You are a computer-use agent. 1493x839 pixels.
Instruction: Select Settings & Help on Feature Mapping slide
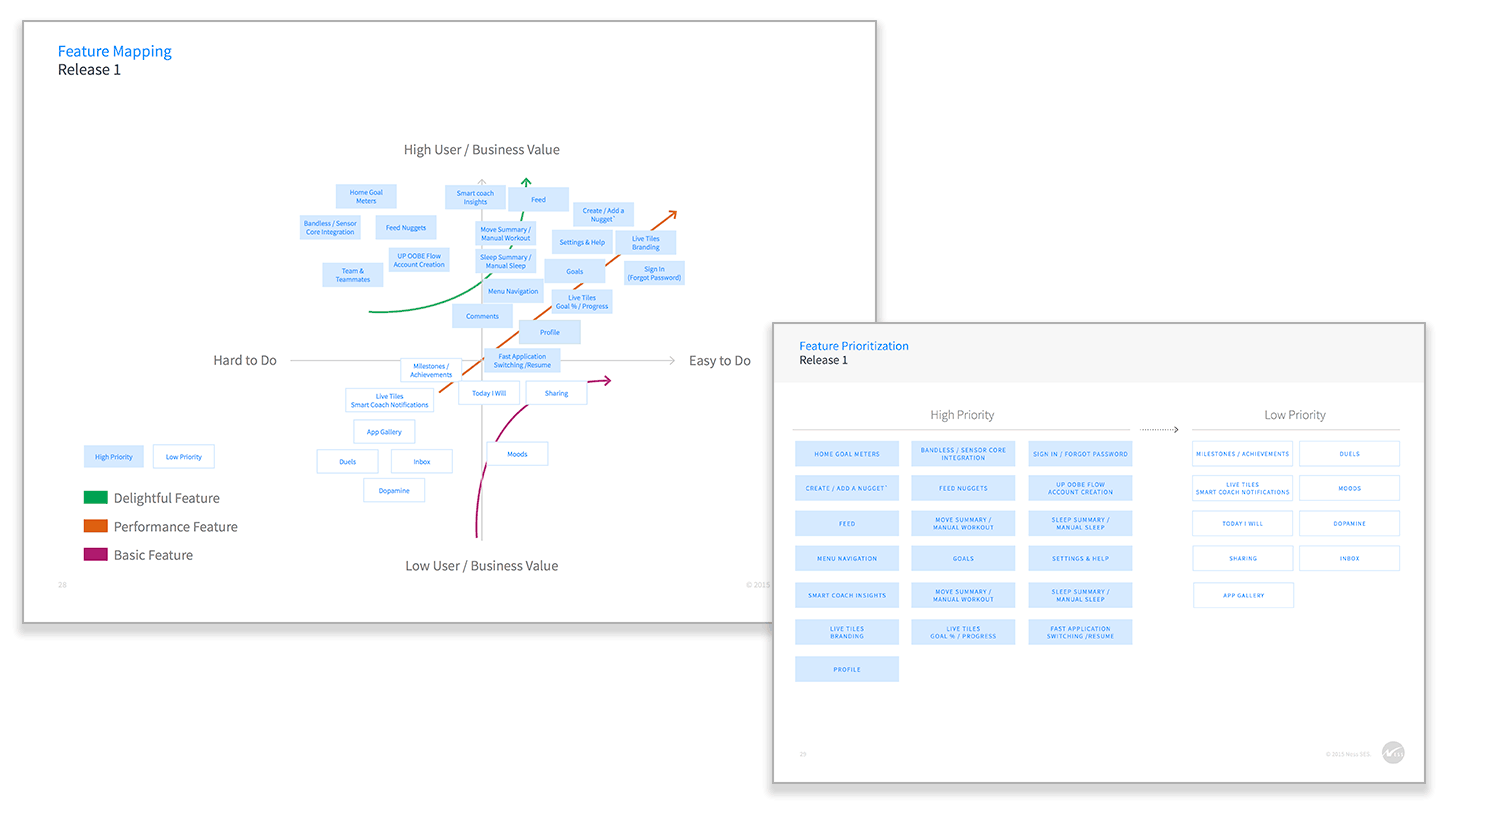582,242
